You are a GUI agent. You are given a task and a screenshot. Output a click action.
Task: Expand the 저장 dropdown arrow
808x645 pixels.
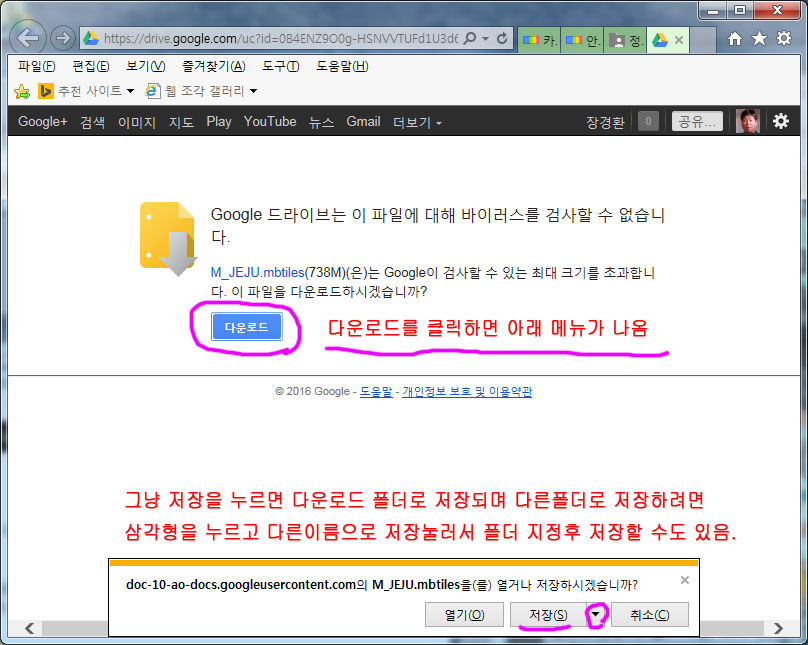pos(596,615)
